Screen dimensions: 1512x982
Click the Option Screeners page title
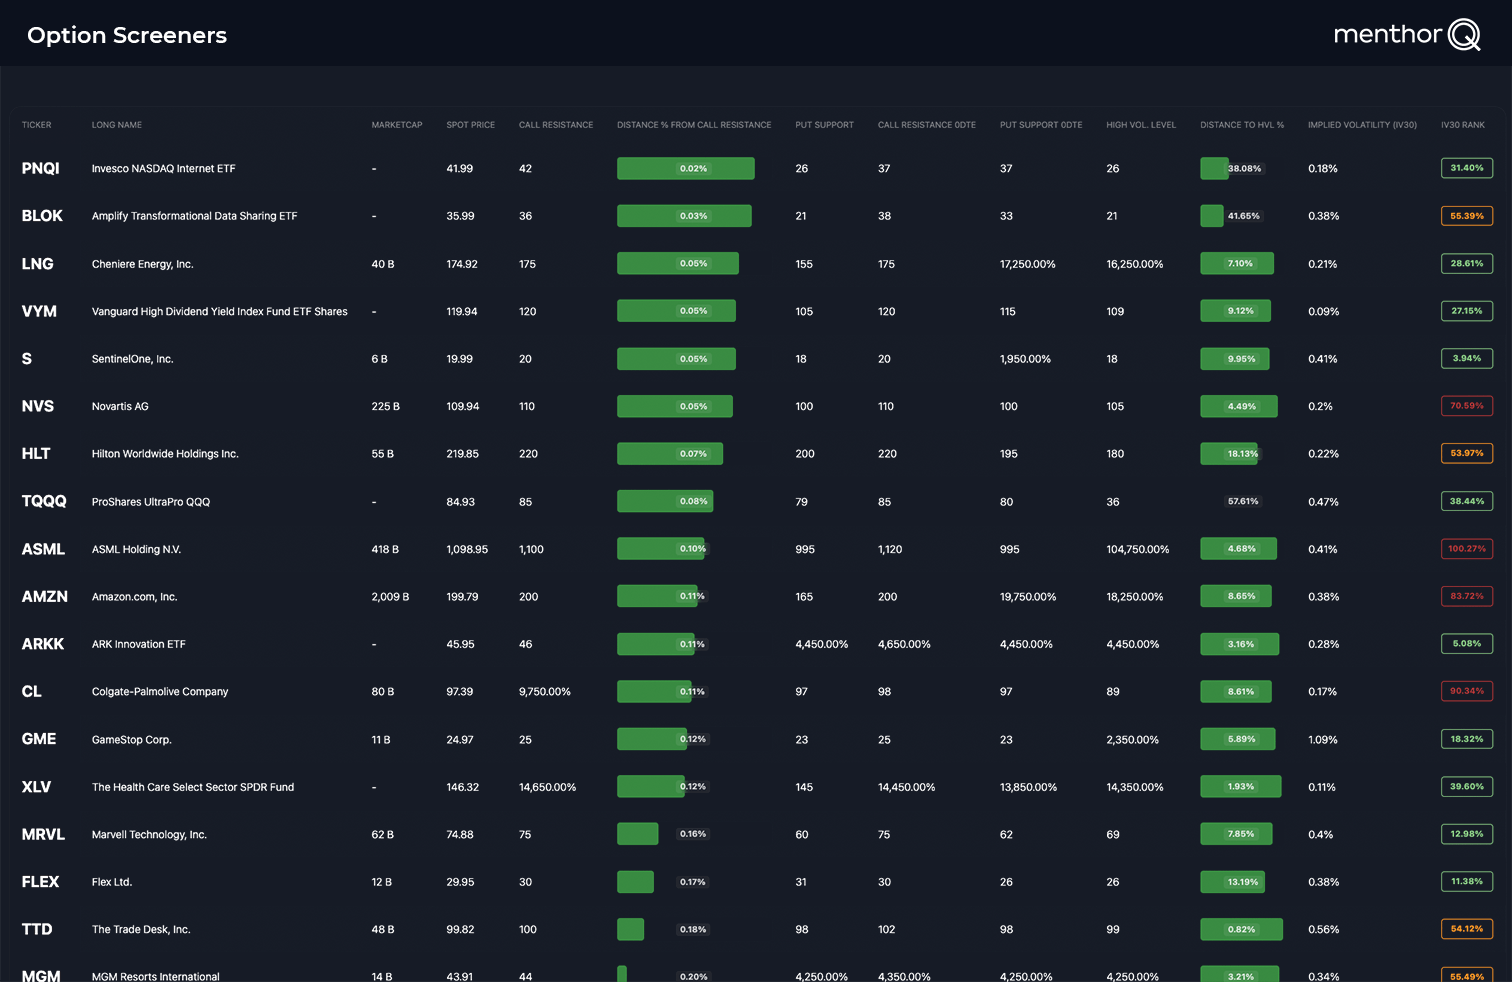[x=127, y=35]
